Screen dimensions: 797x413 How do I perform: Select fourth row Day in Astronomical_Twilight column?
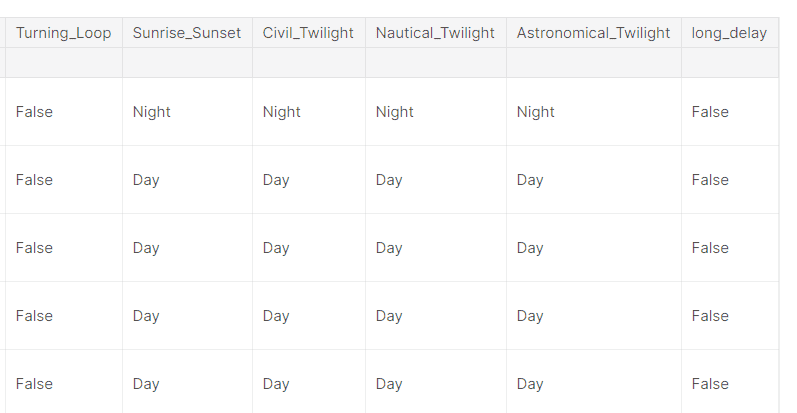[530, 316]
